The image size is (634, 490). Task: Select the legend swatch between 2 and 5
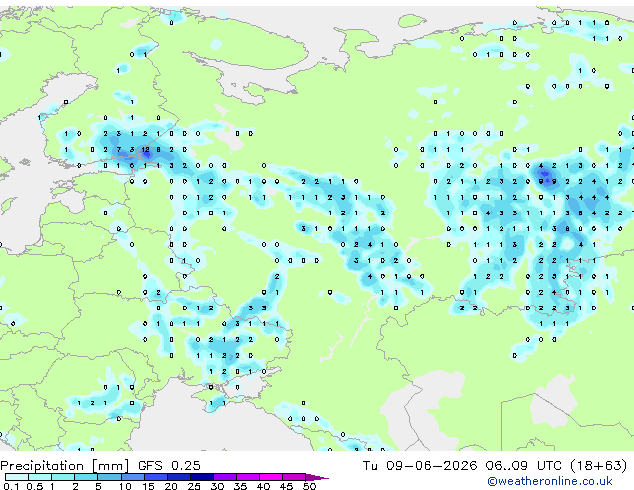pos(86,477)
